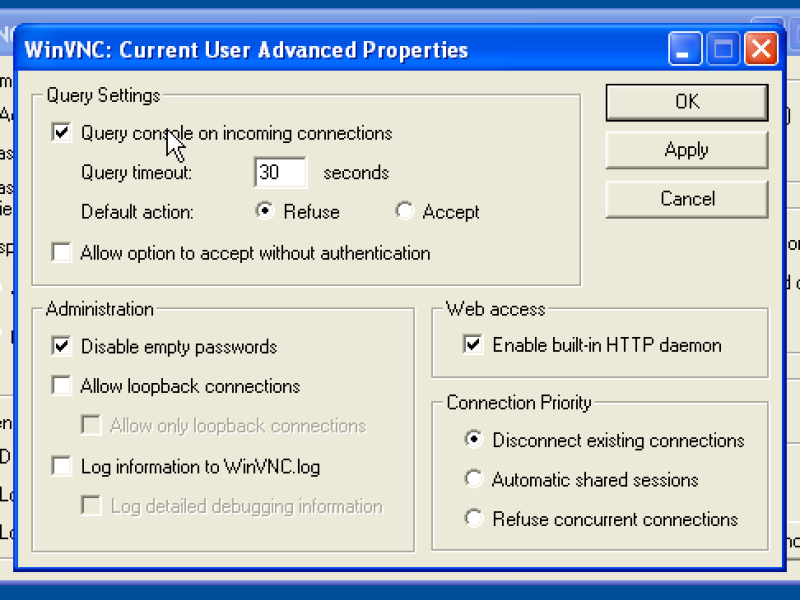Toggle Enable built-in HTTP daemon
The width and height of the screenshot is (800, 600).
pos(472,344)
